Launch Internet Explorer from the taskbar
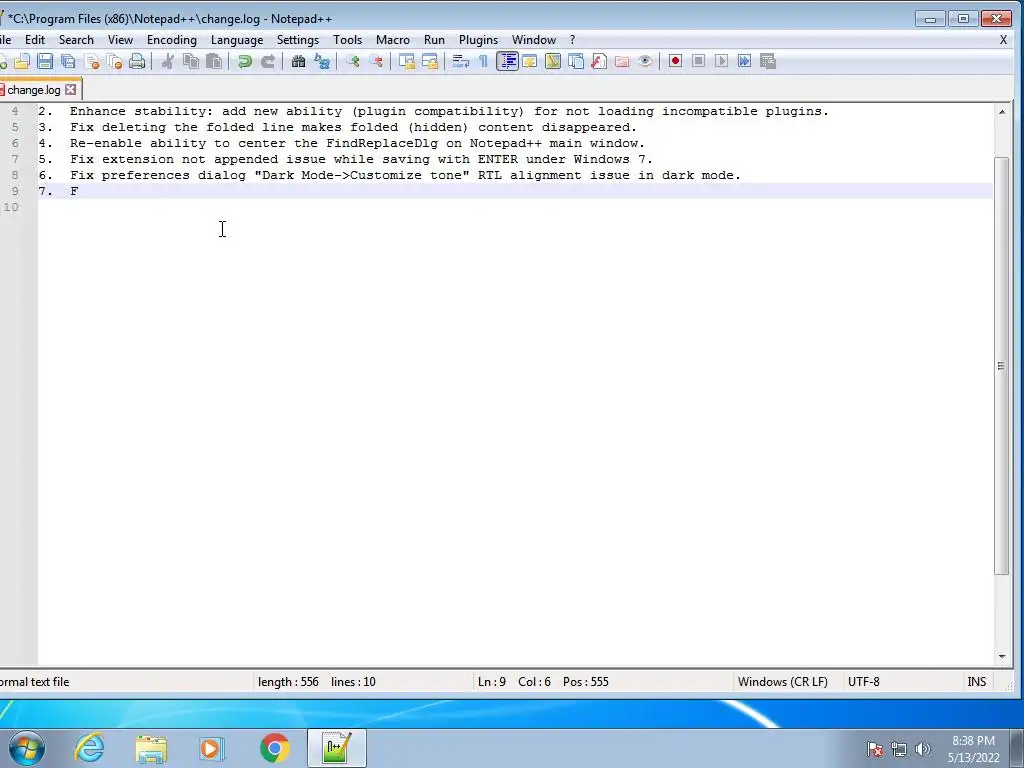Viewport: 1024px width, 768px height. click(x=89, y=748)
